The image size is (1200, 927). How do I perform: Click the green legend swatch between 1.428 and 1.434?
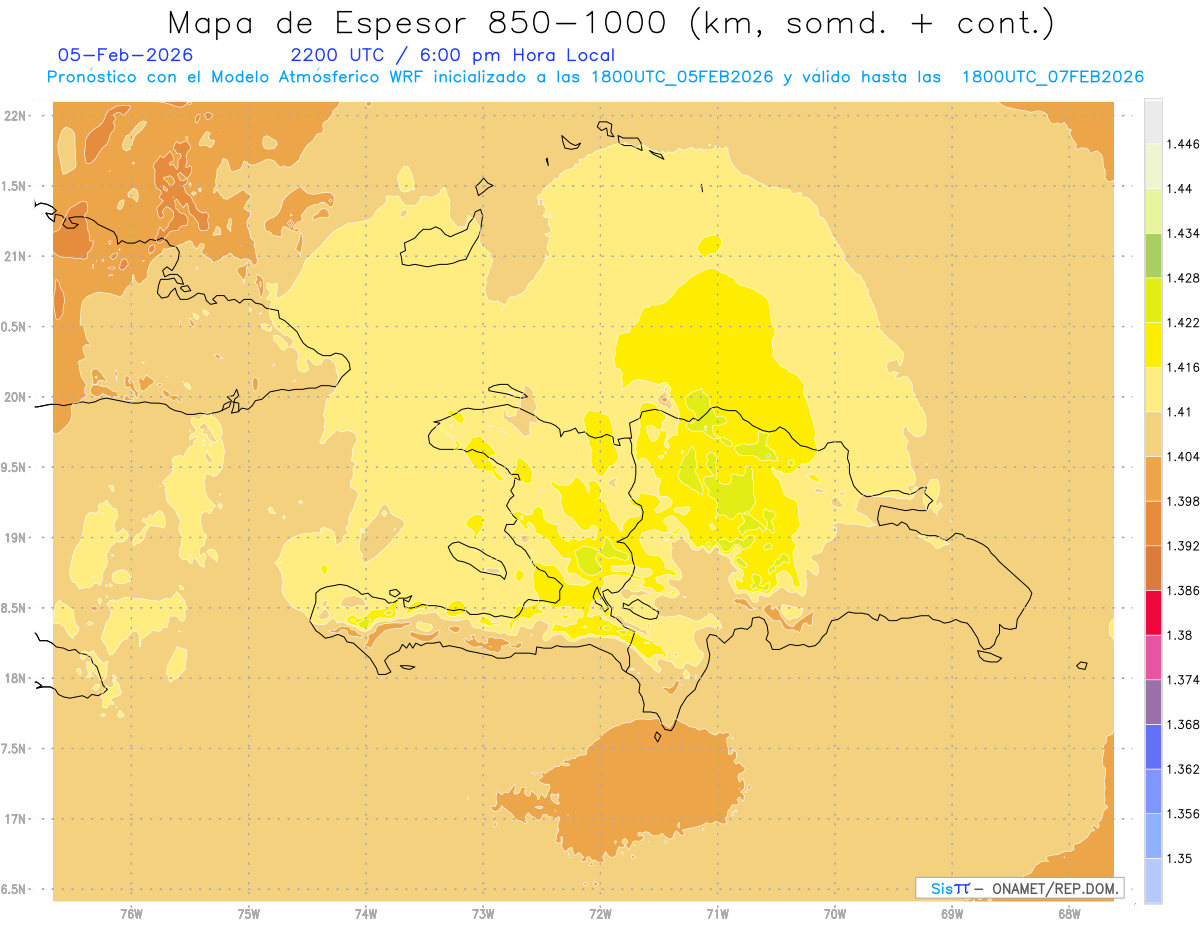click(1153, 255)
